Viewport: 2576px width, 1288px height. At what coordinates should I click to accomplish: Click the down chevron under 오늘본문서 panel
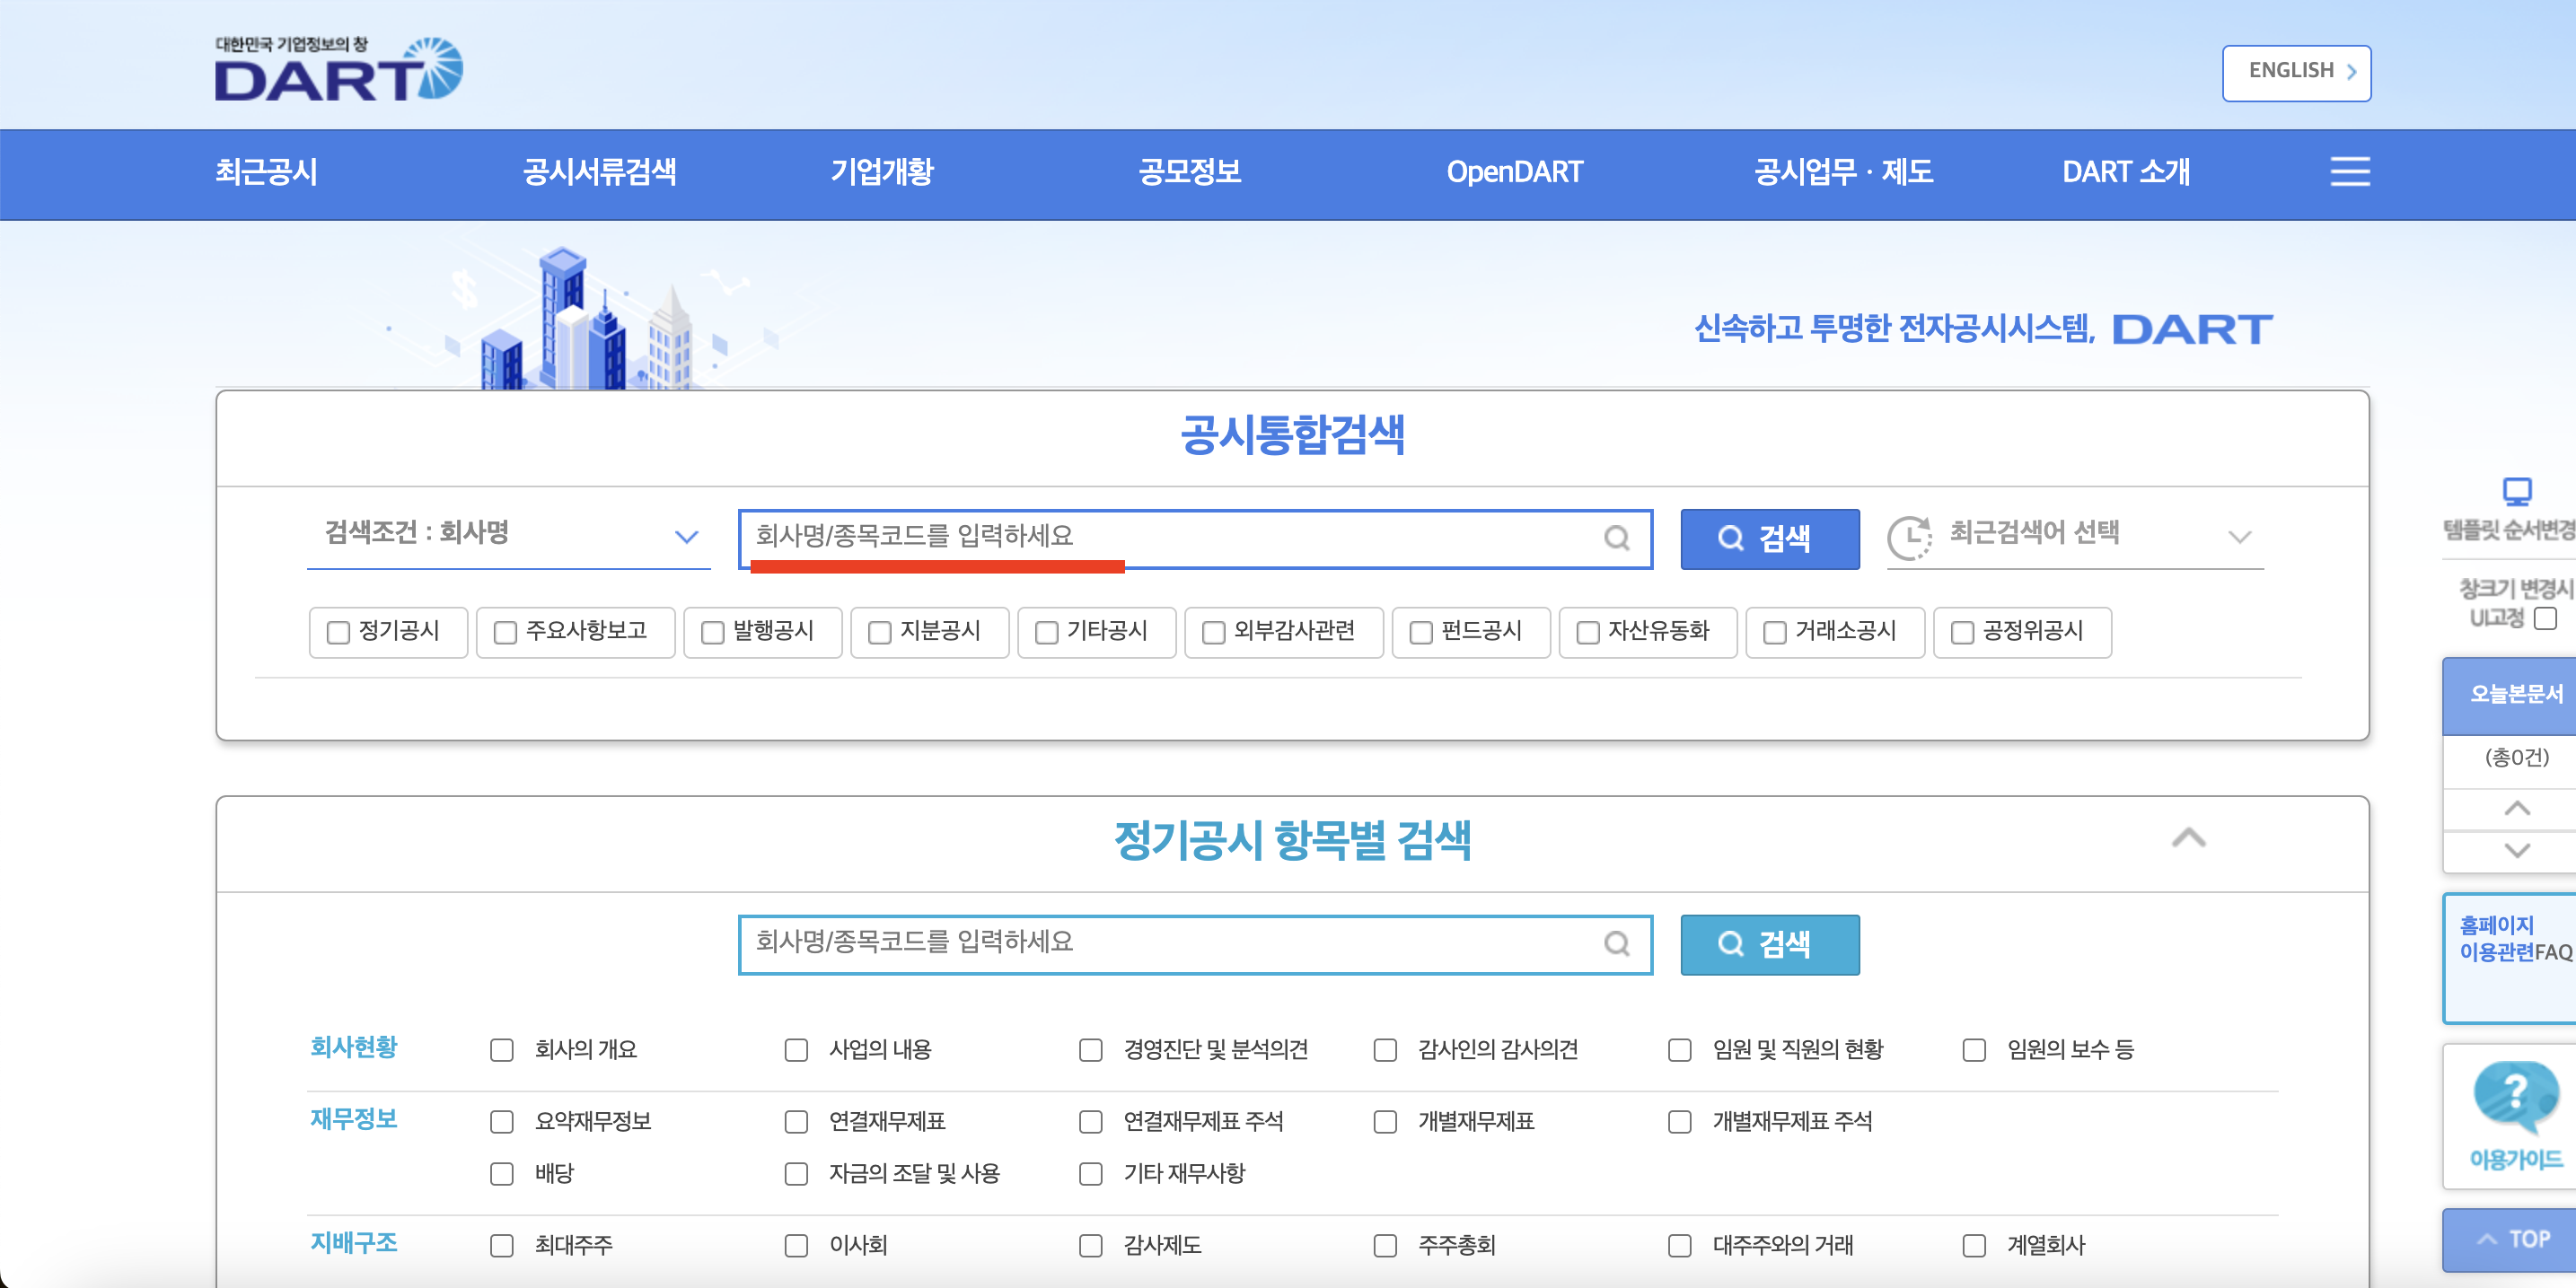coord(2517,852)
